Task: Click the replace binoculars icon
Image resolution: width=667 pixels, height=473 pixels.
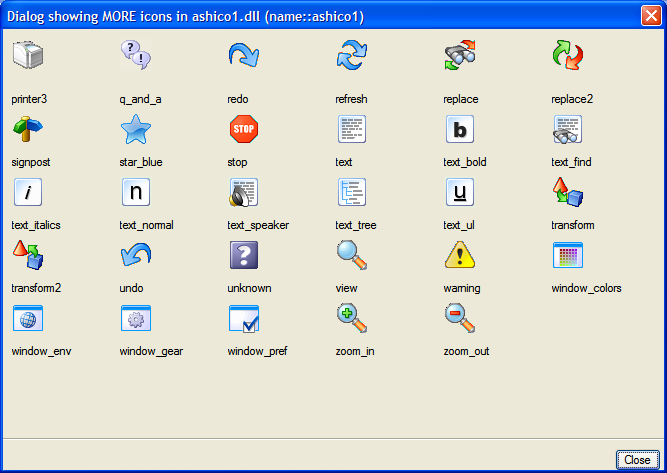Action: click(x=459, y=56)
